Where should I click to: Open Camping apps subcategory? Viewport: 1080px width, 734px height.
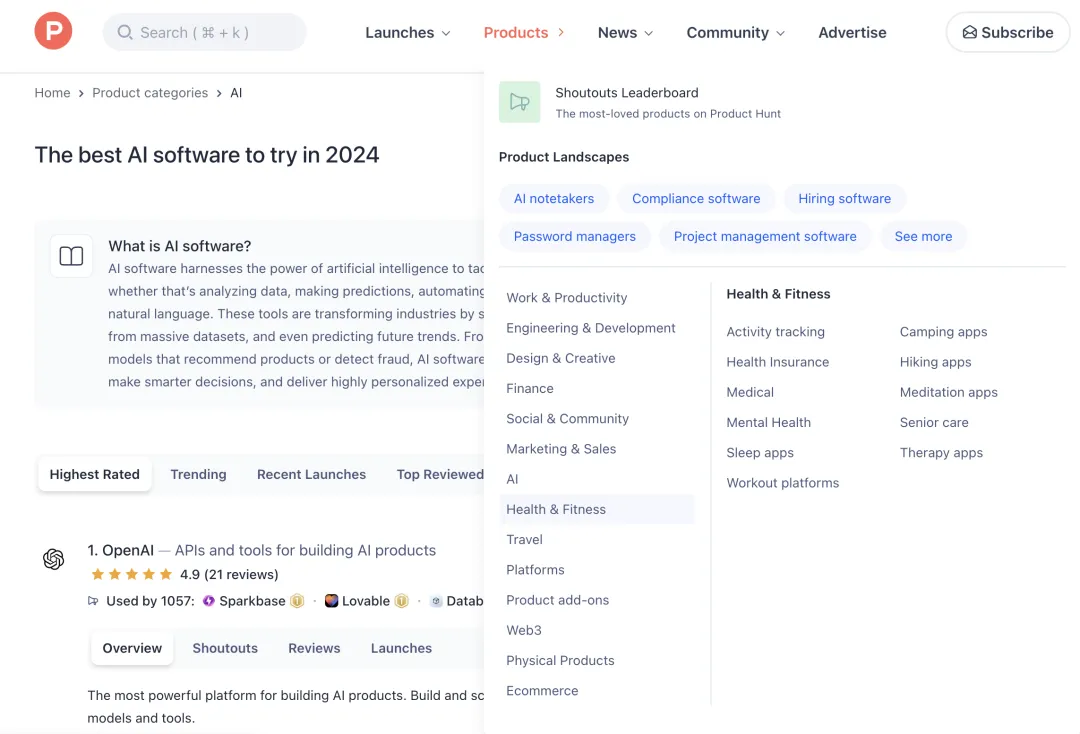point(944,332)
